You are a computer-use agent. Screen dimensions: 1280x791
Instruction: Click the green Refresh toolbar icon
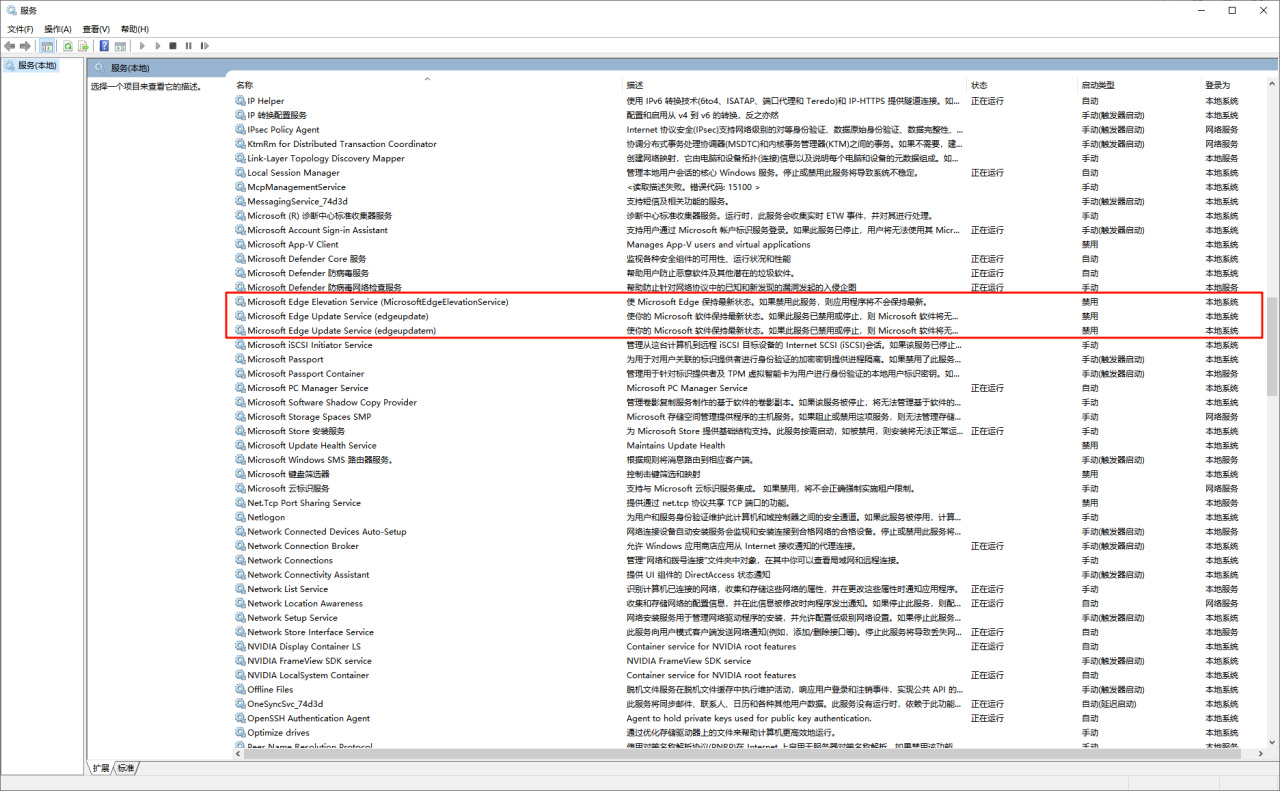68,46
